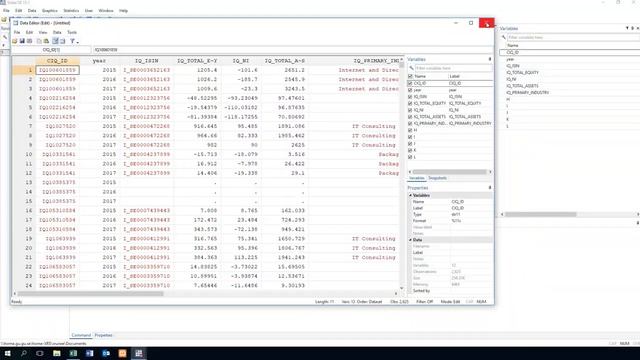The height and width of the screenshot is (360, 640).
Task: Collapse the Data section in Properties
Action: pos(410,240)
